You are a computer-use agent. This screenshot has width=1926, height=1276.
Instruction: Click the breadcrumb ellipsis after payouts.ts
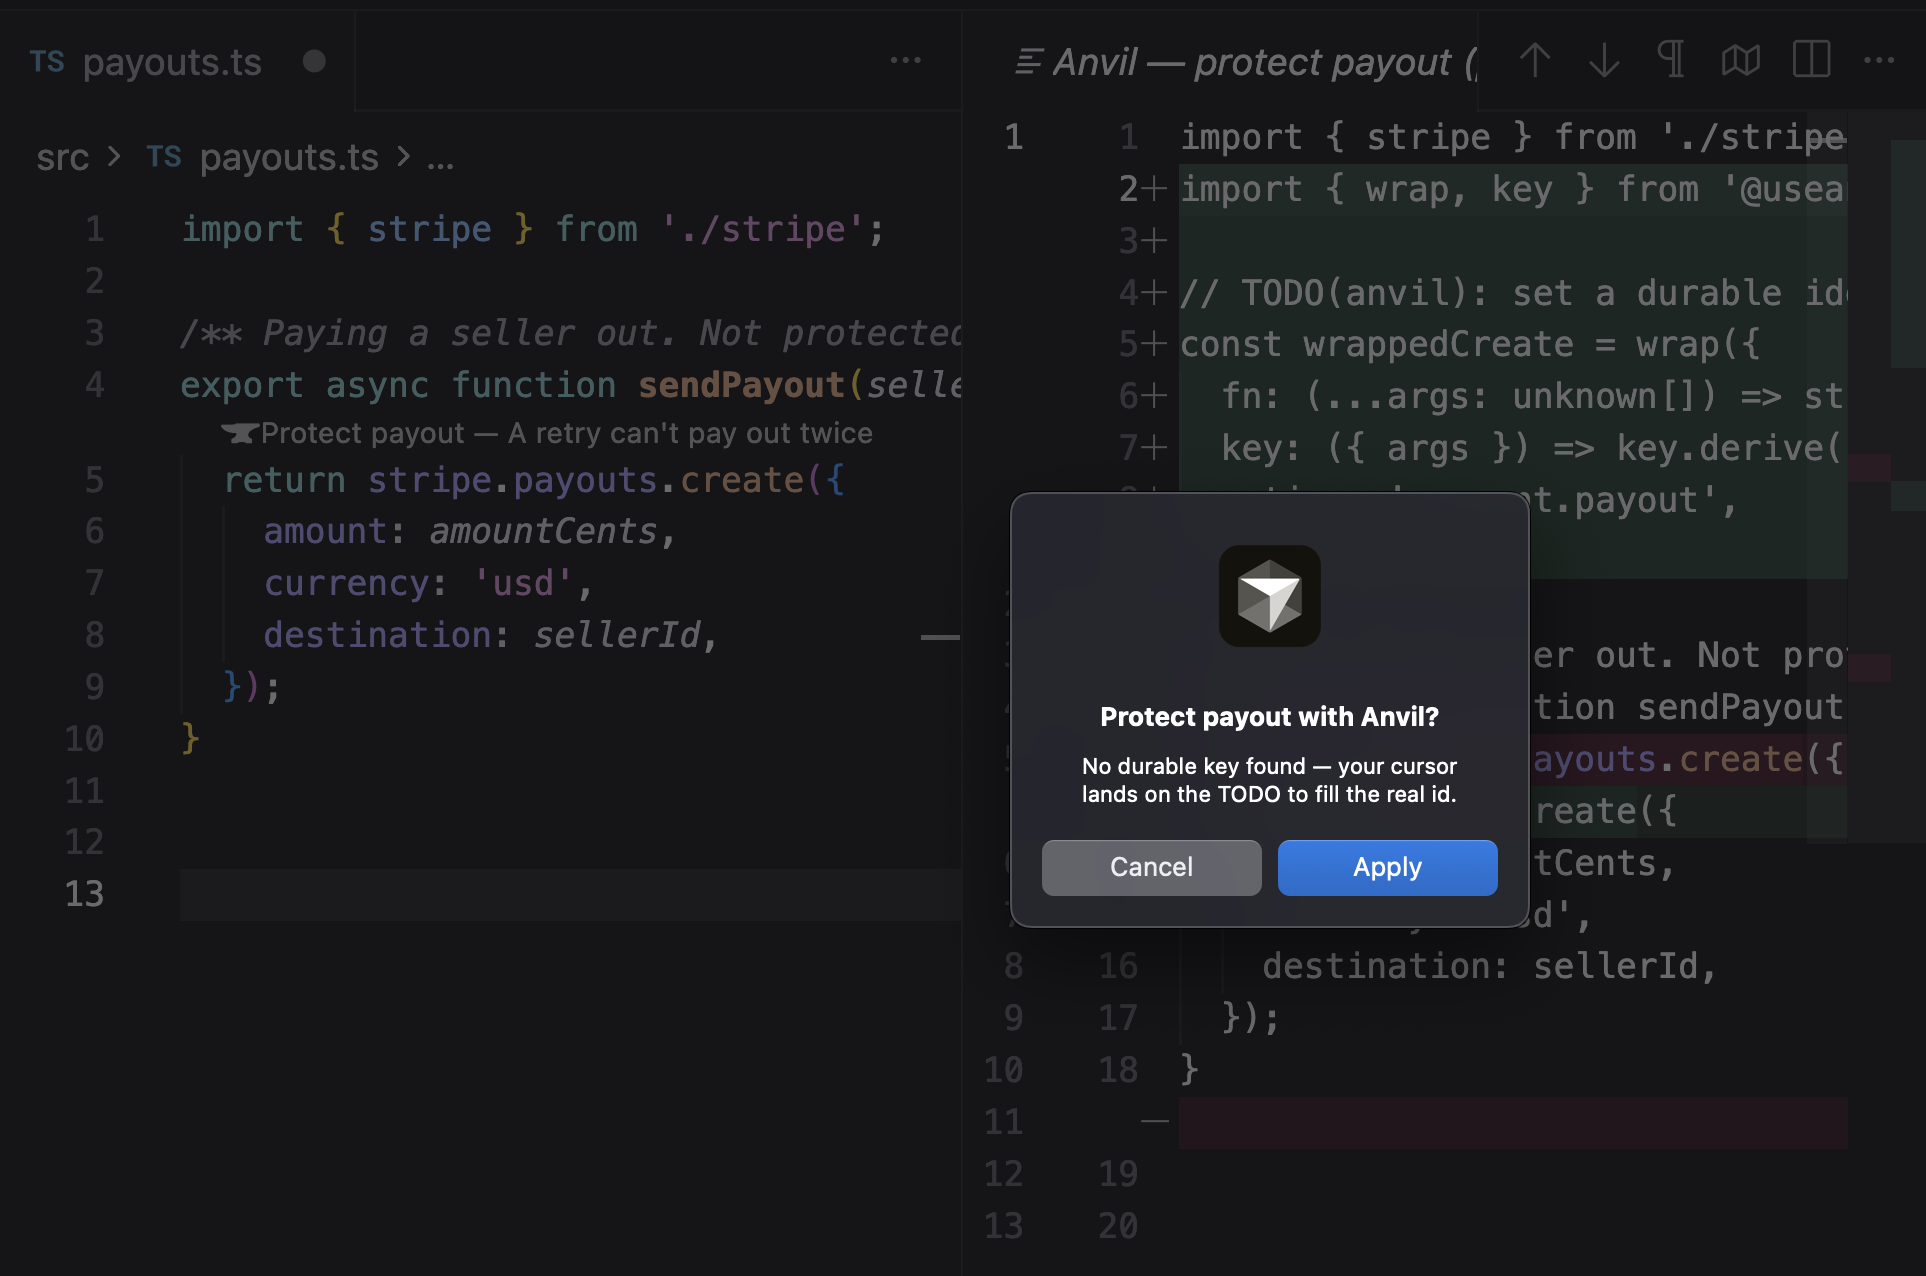point(440,160)
